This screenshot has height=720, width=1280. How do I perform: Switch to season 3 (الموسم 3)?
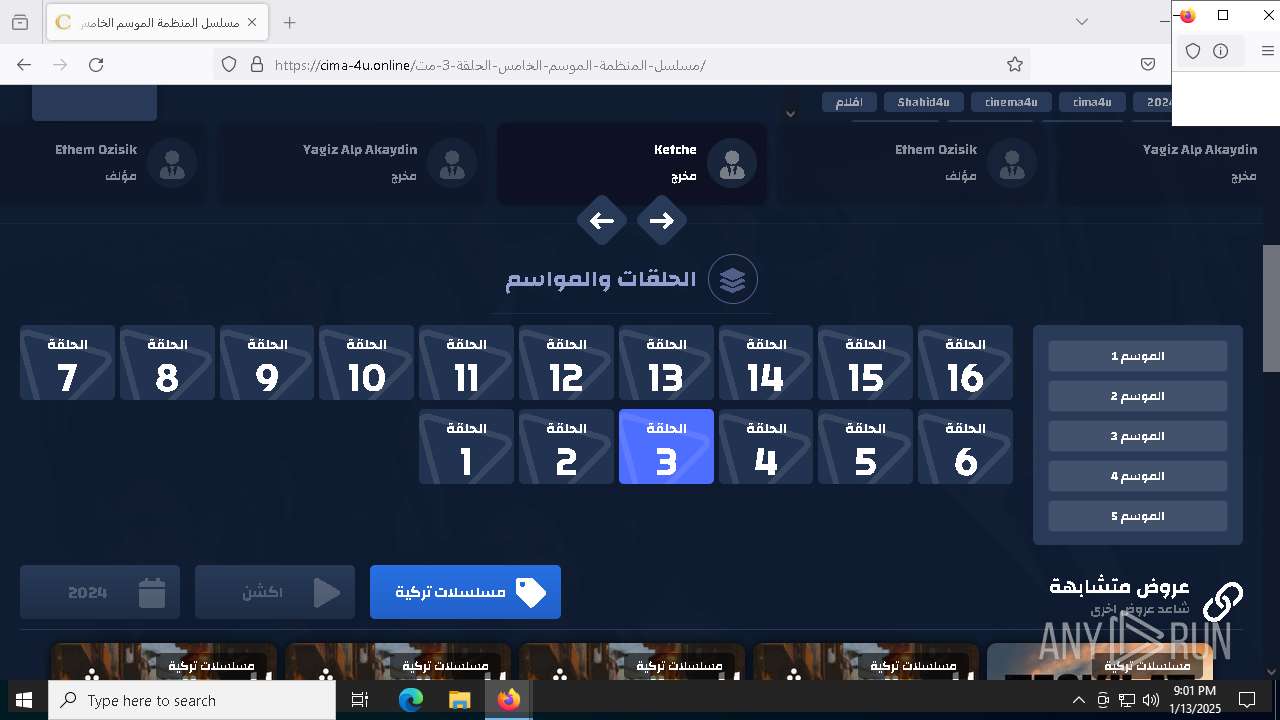(1138, 436)
